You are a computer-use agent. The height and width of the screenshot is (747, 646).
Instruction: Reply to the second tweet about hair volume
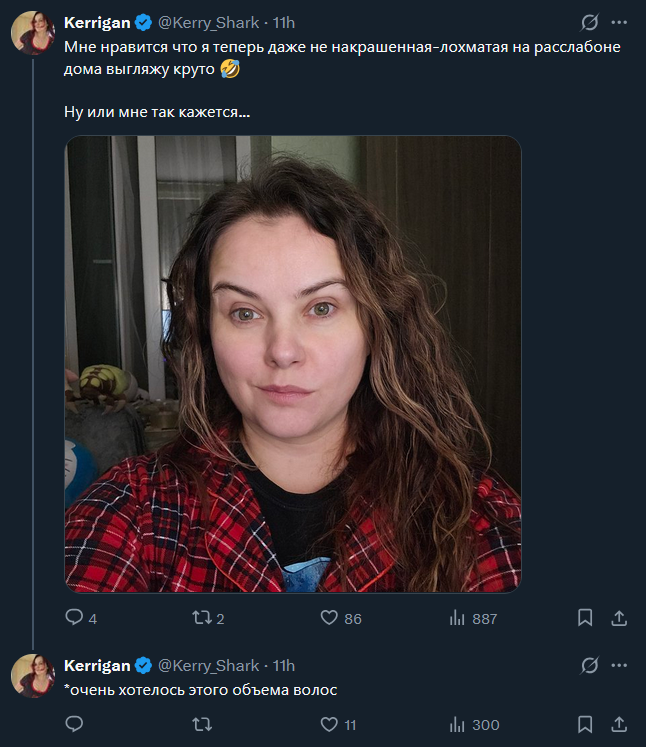coord(73,724)
